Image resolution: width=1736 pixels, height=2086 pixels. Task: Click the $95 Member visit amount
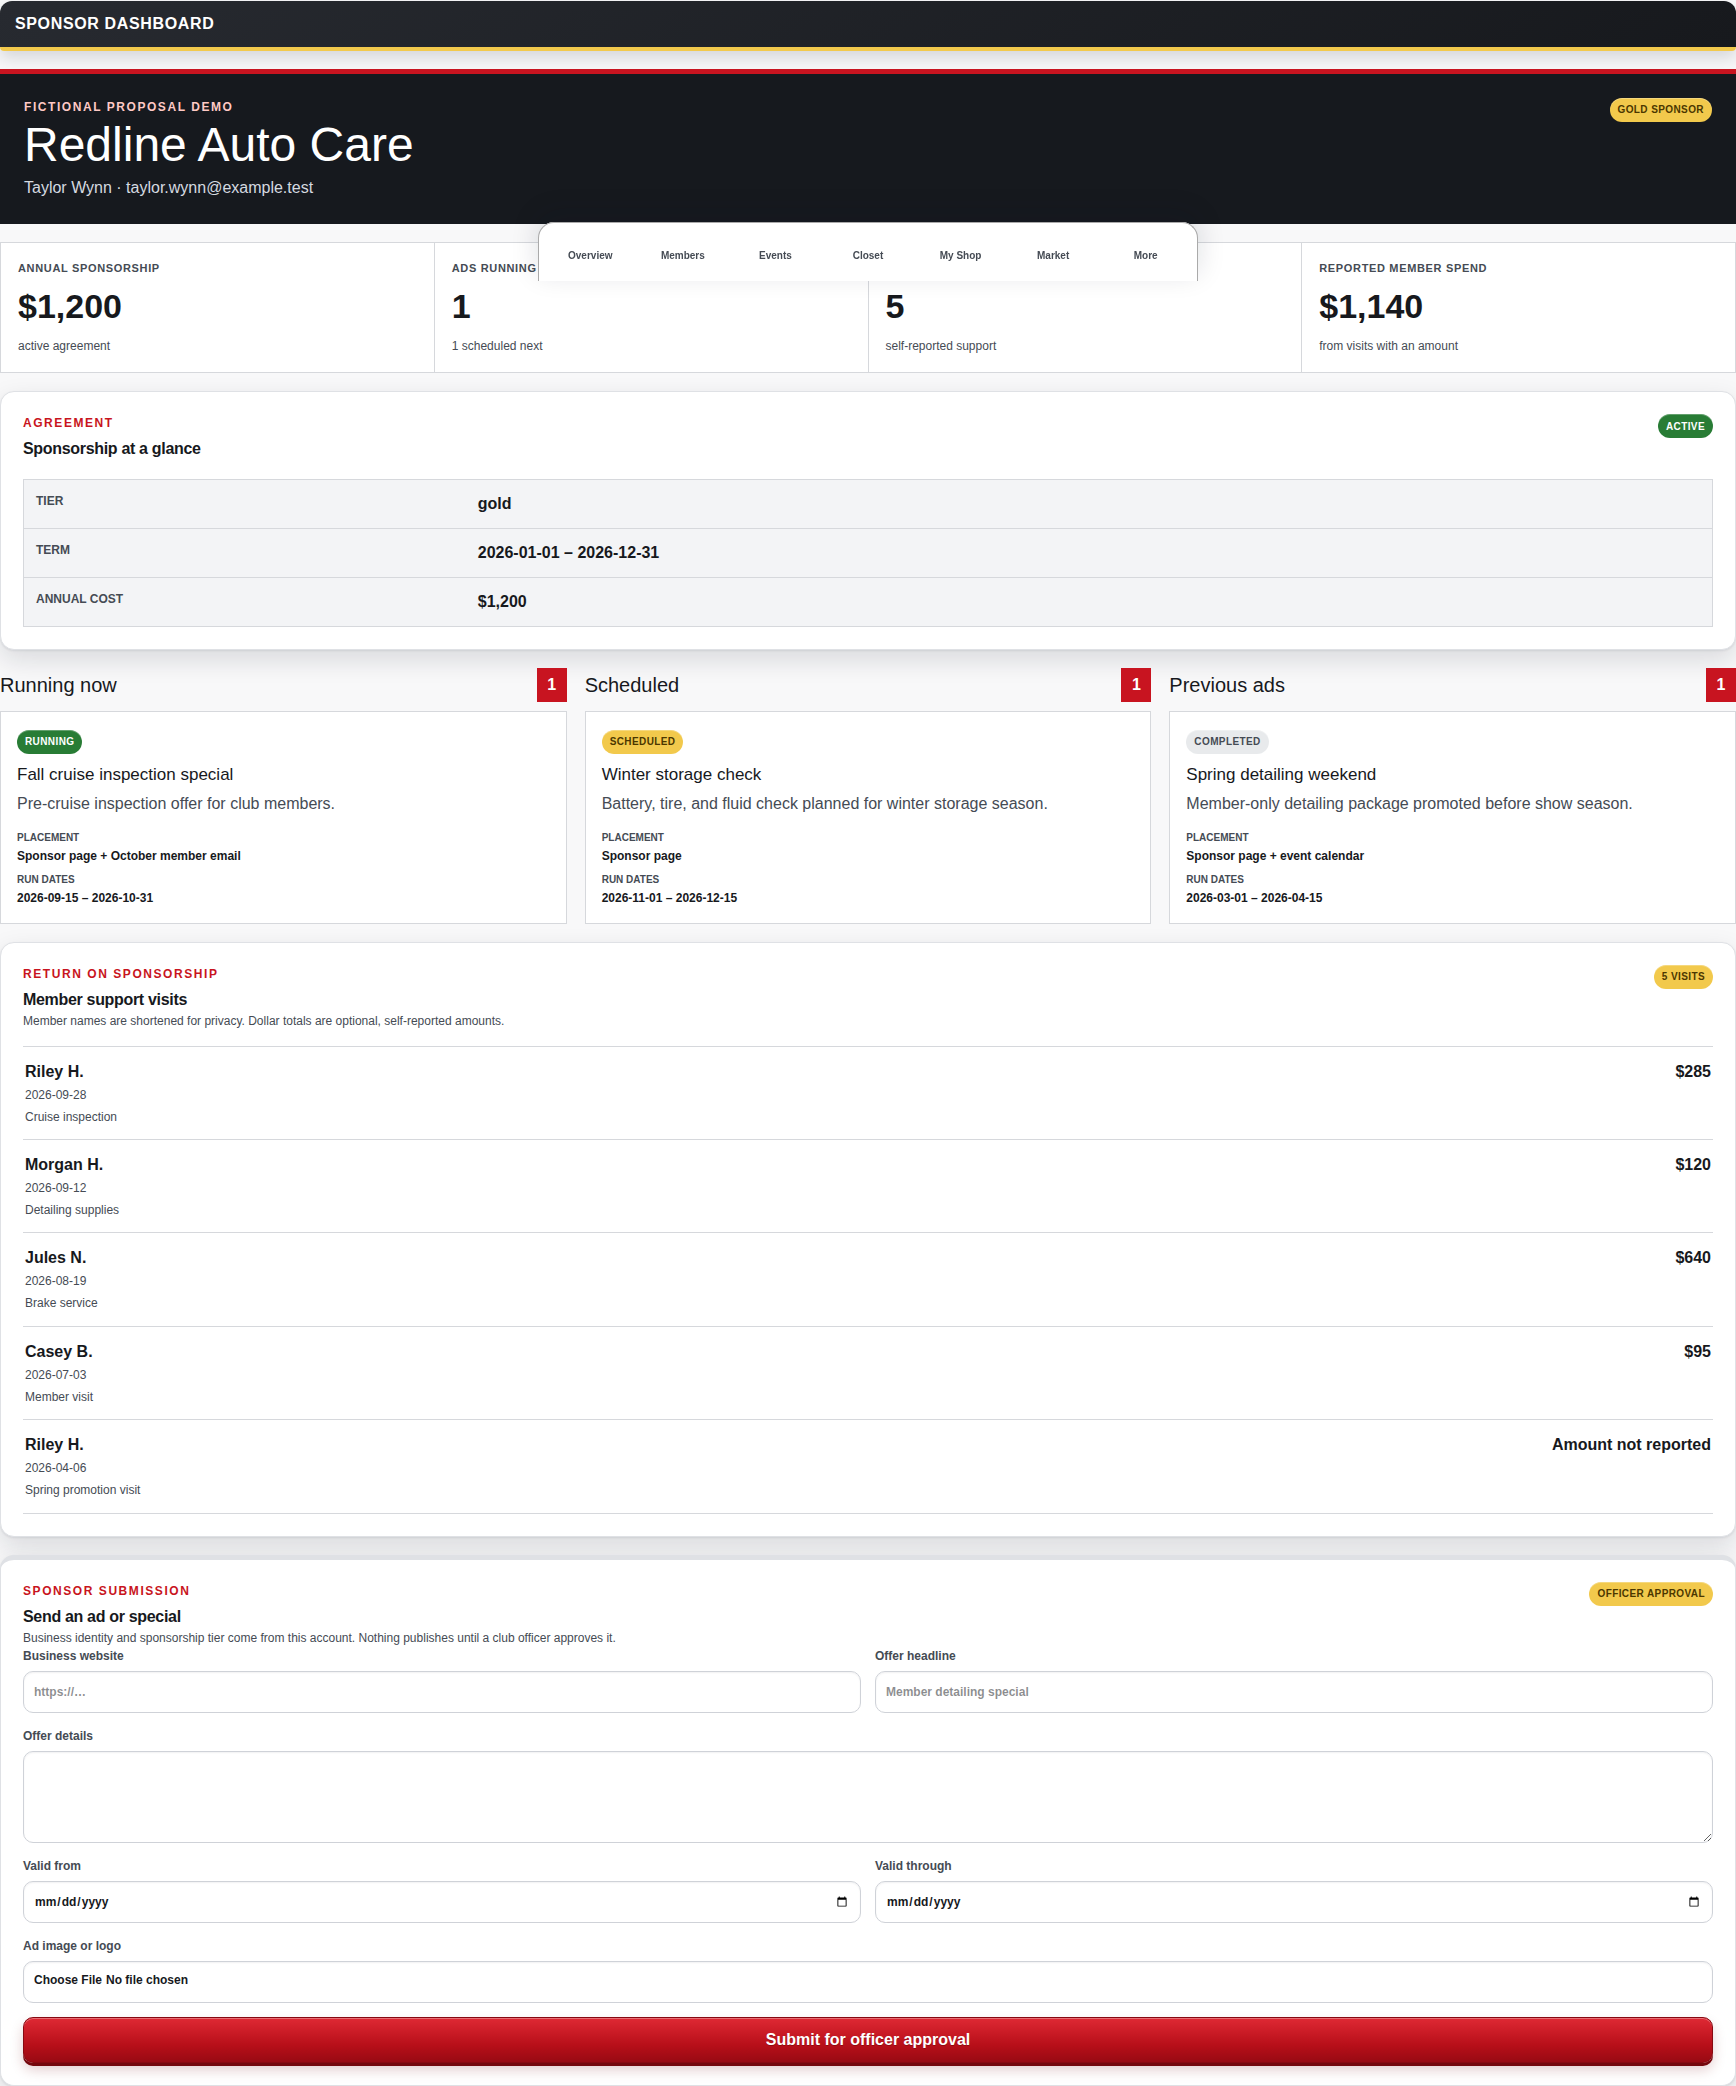coord(1697,1352)
